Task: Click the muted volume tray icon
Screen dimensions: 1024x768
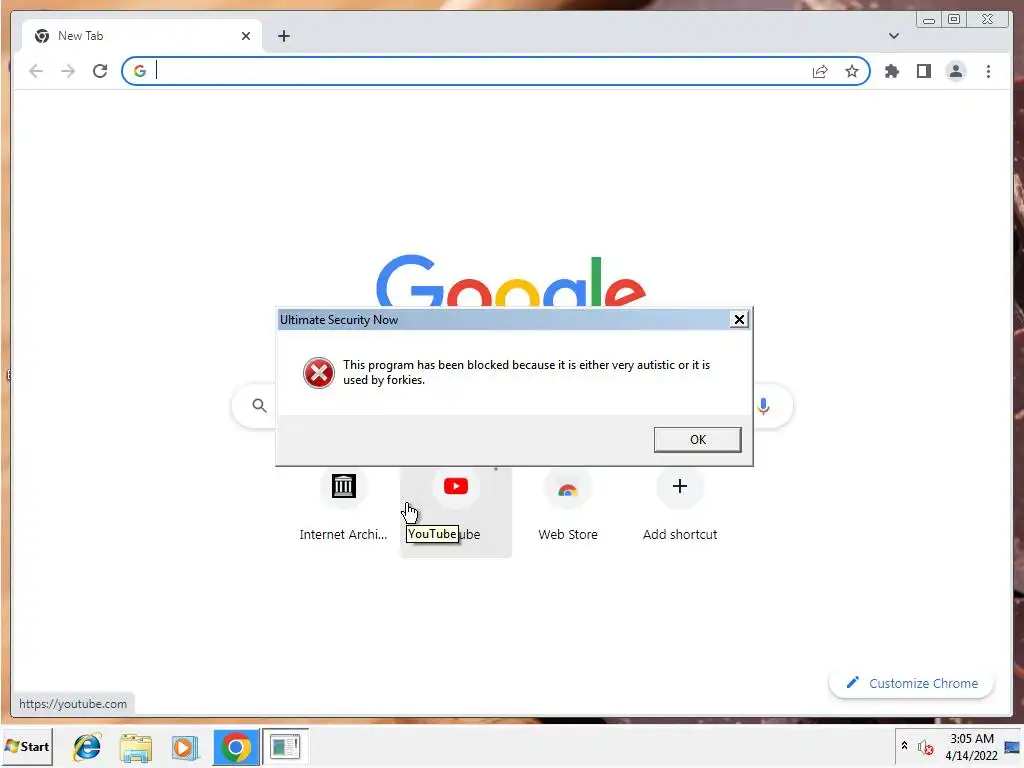Action: click(925, 747)
